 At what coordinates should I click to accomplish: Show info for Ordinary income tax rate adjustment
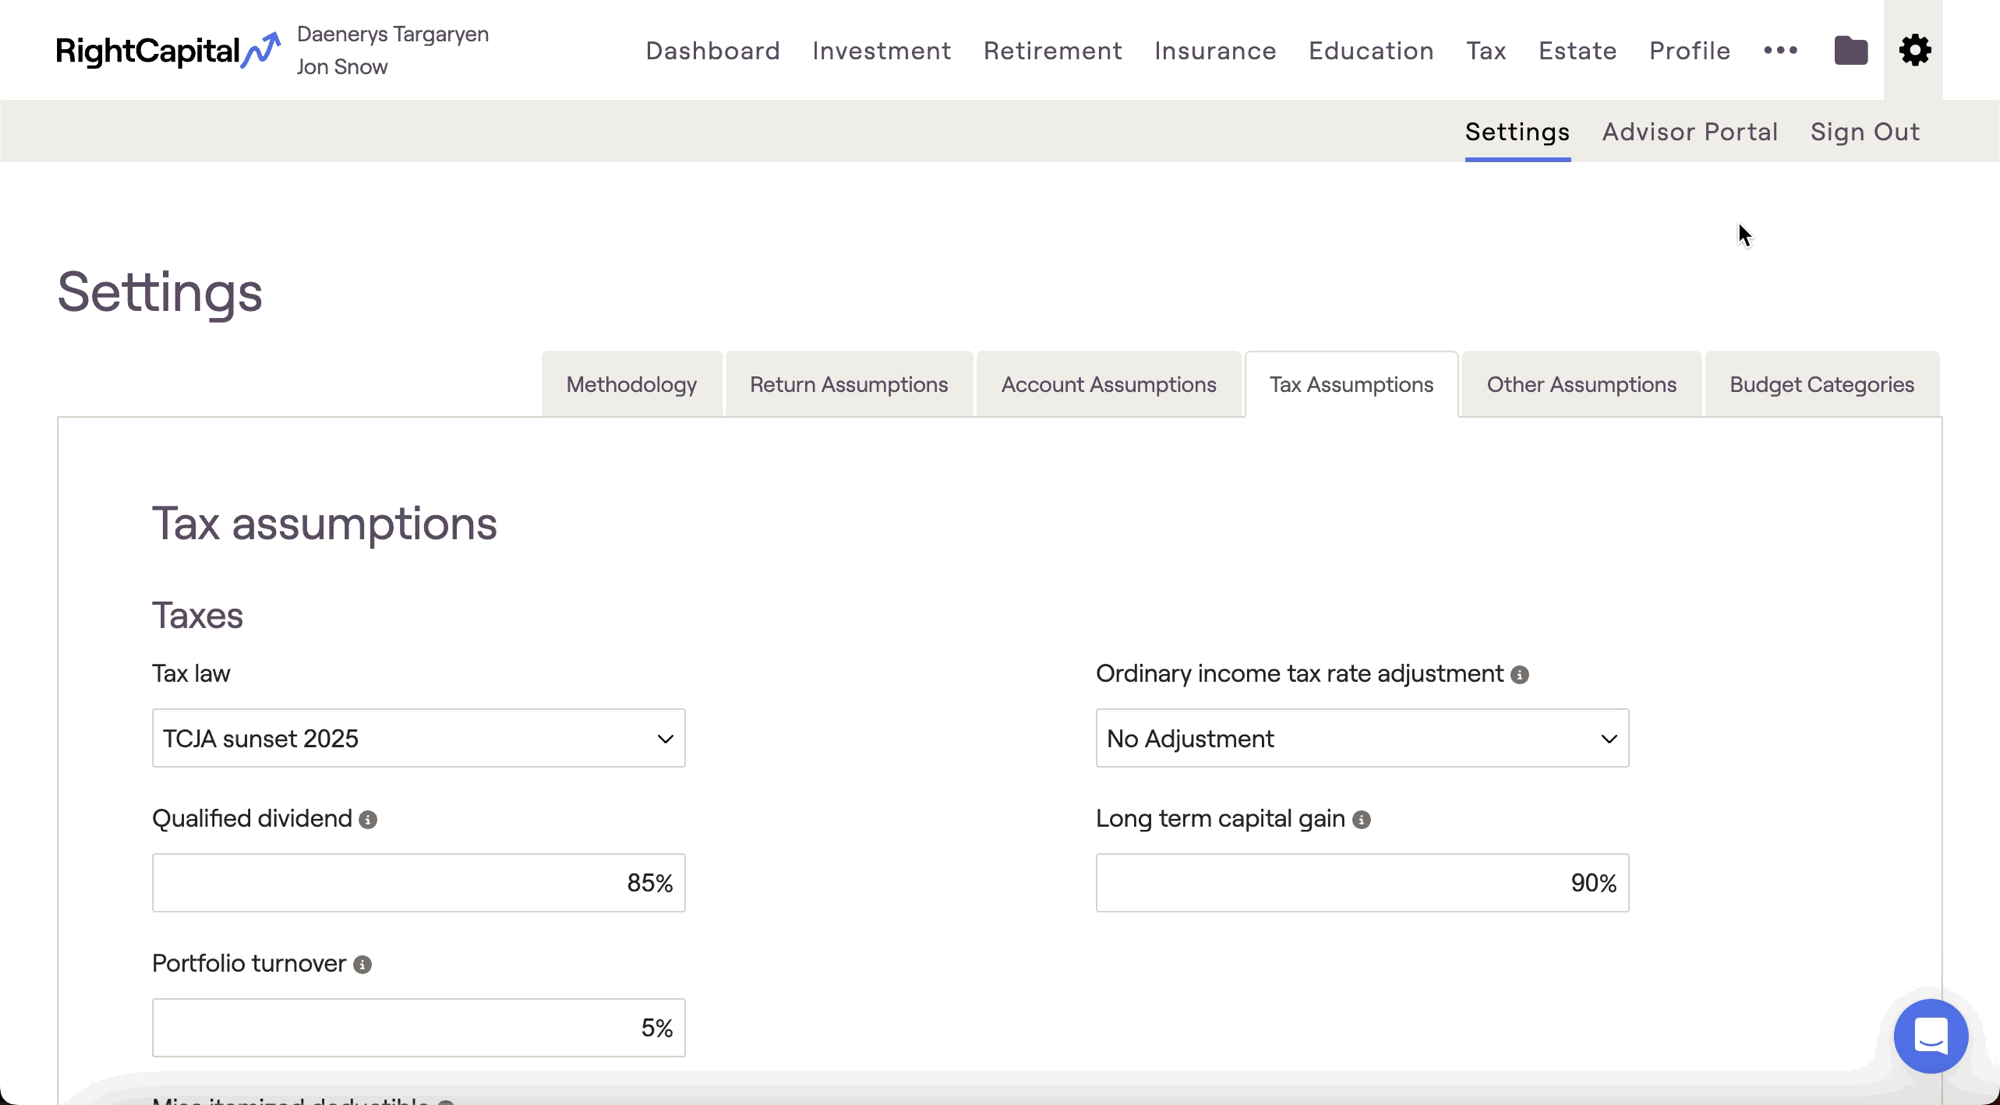(1520, 675)
